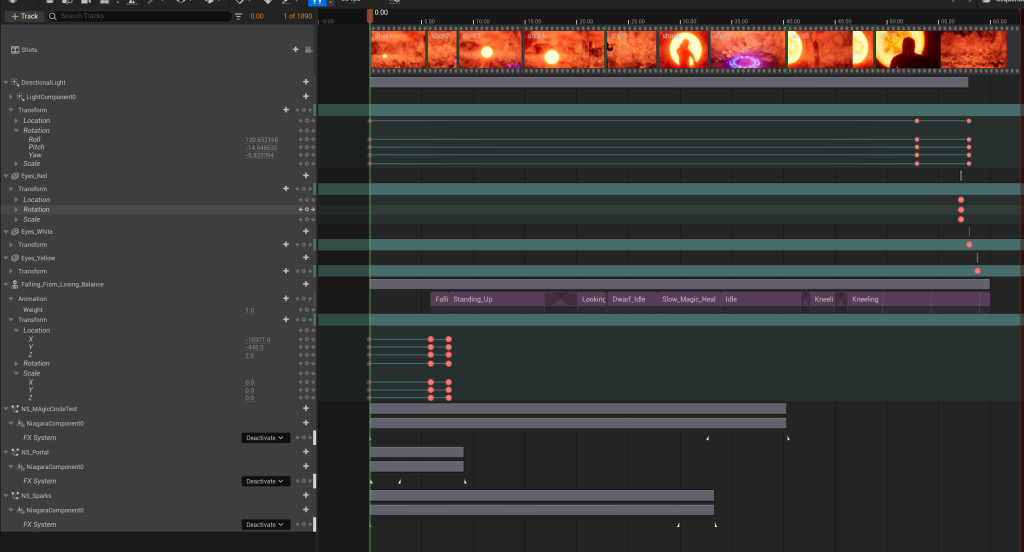1024x552 pixels.
Task: Add a key on the Eyes_Red Rotation row
Action: 306,210
